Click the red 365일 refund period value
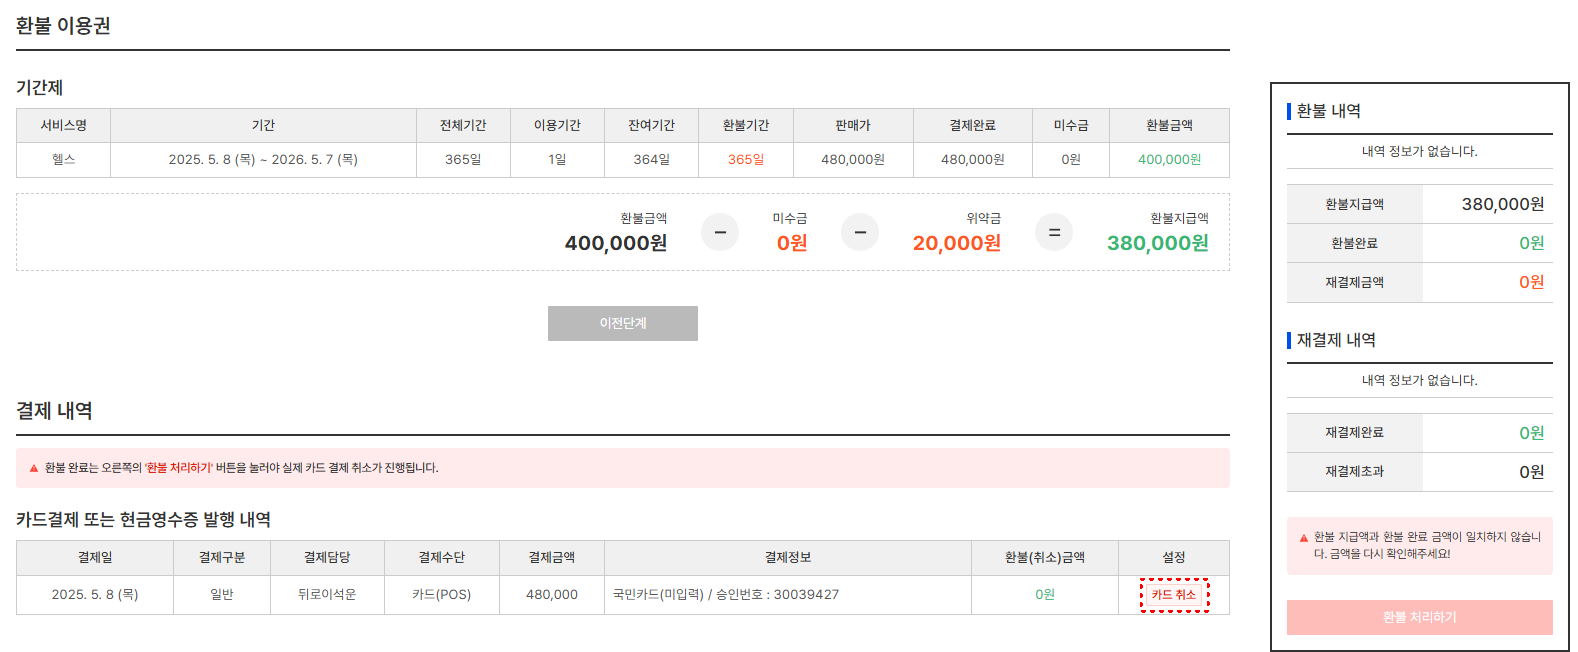The width and height of the screenshot is (1578, 652). [746, 159]
